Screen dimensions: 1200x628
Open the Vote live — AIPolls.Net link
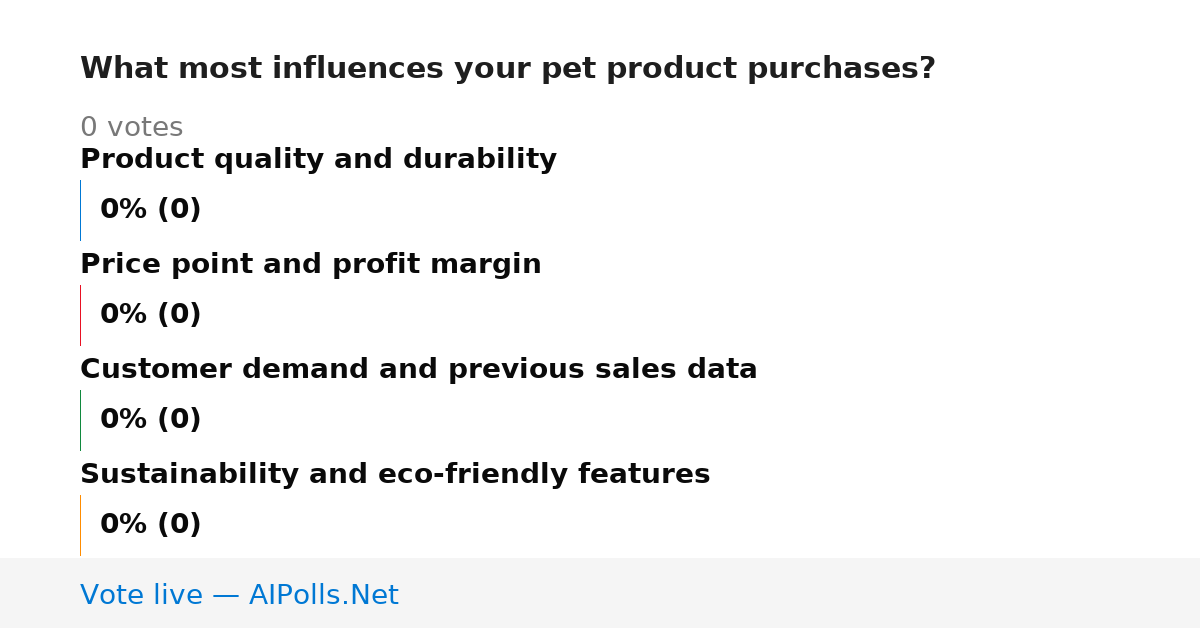pos(239,595)
